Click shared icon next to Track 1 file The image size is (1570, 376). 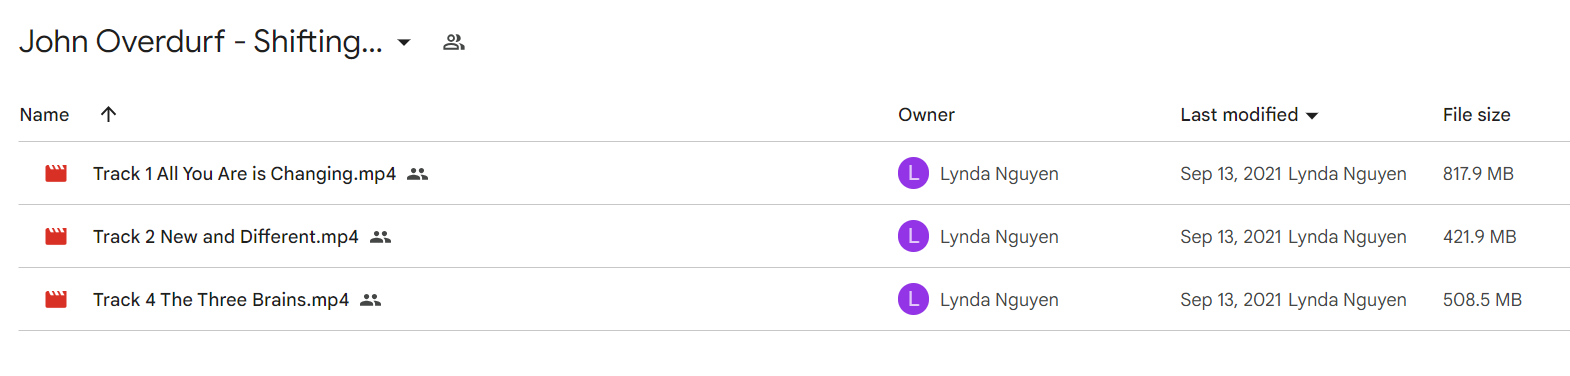418,174
